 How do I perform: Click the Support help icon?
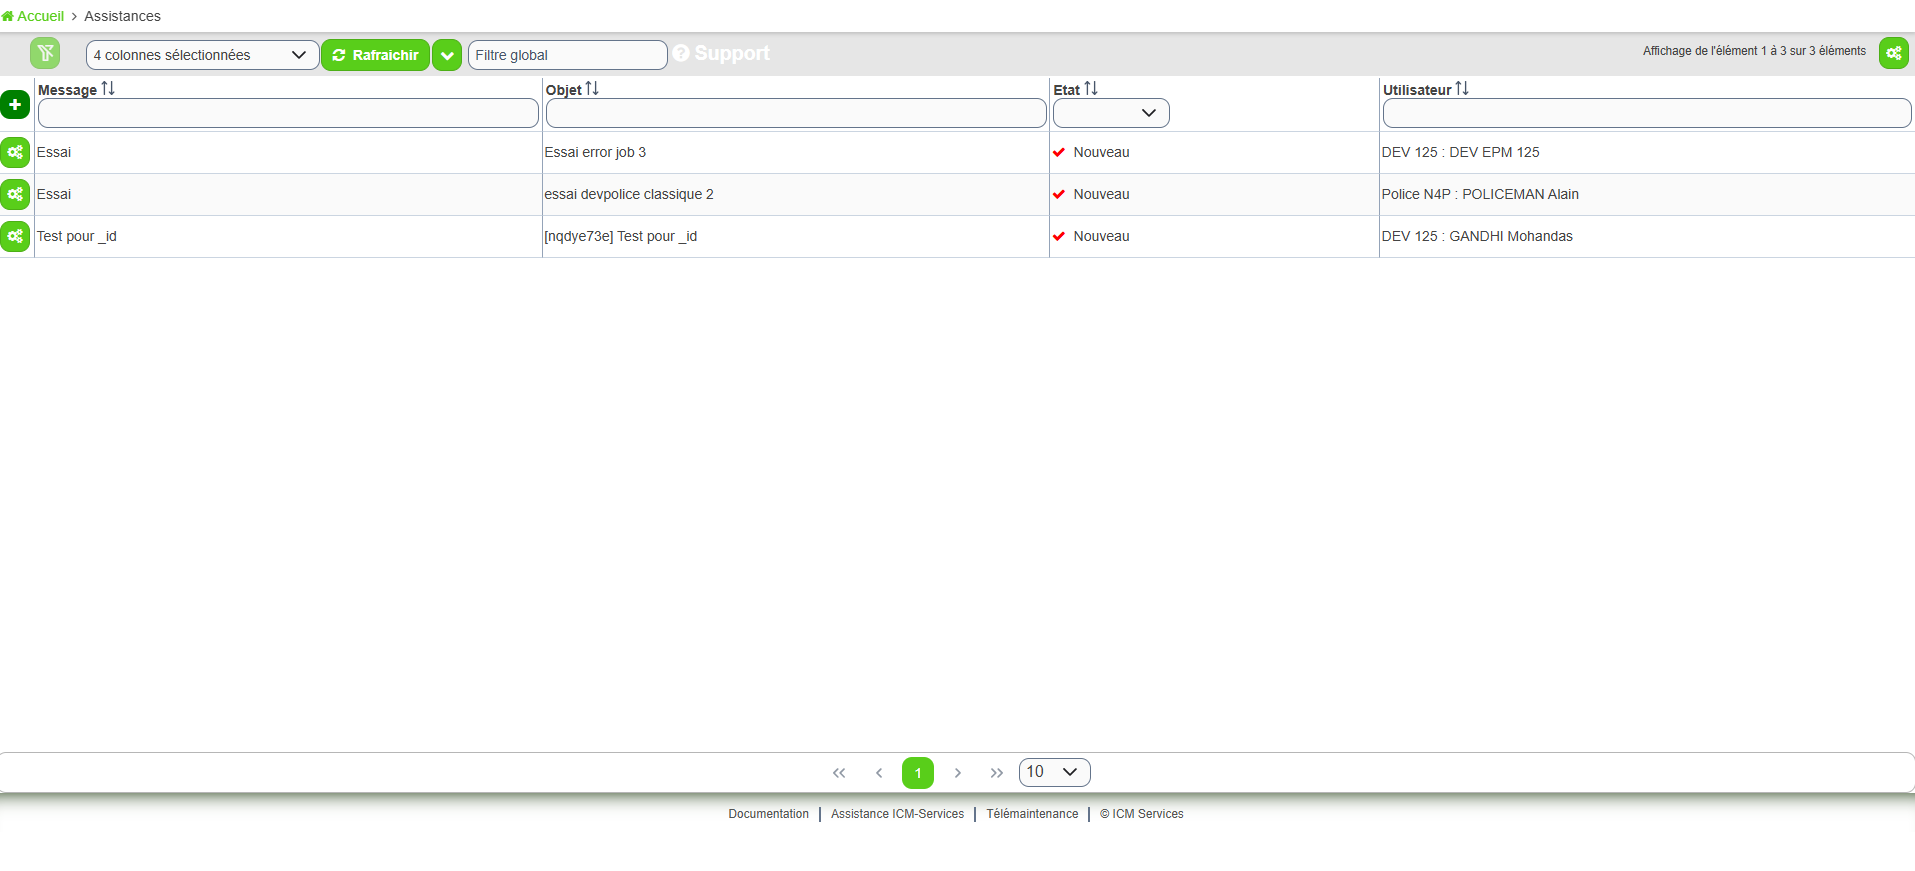coord(681,53)
